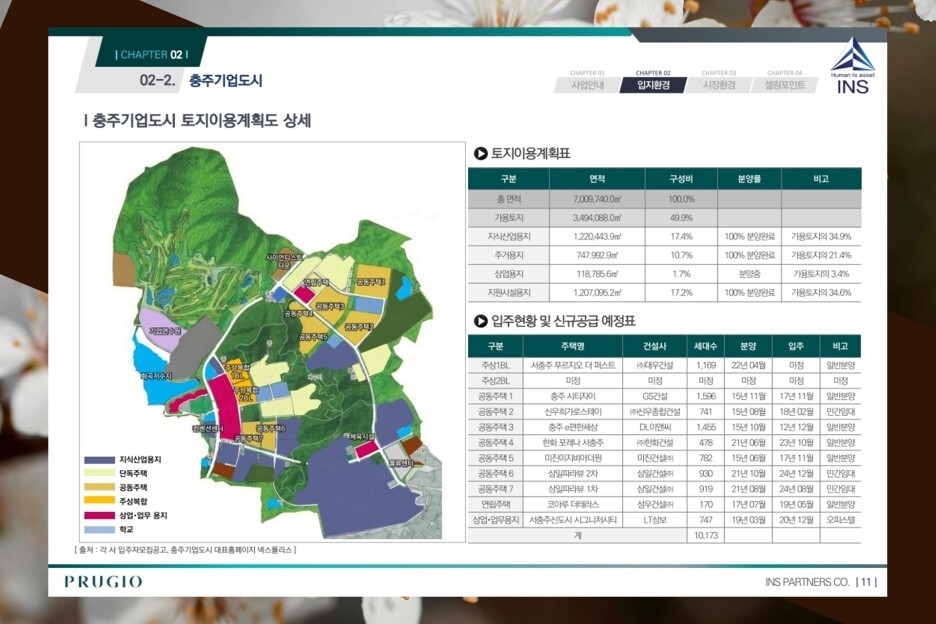This screenshot has width=936, height=624.
Task: Click the 한화 포레나 서충주 cell
Action: pyautogui.click(x=573, y=442)
